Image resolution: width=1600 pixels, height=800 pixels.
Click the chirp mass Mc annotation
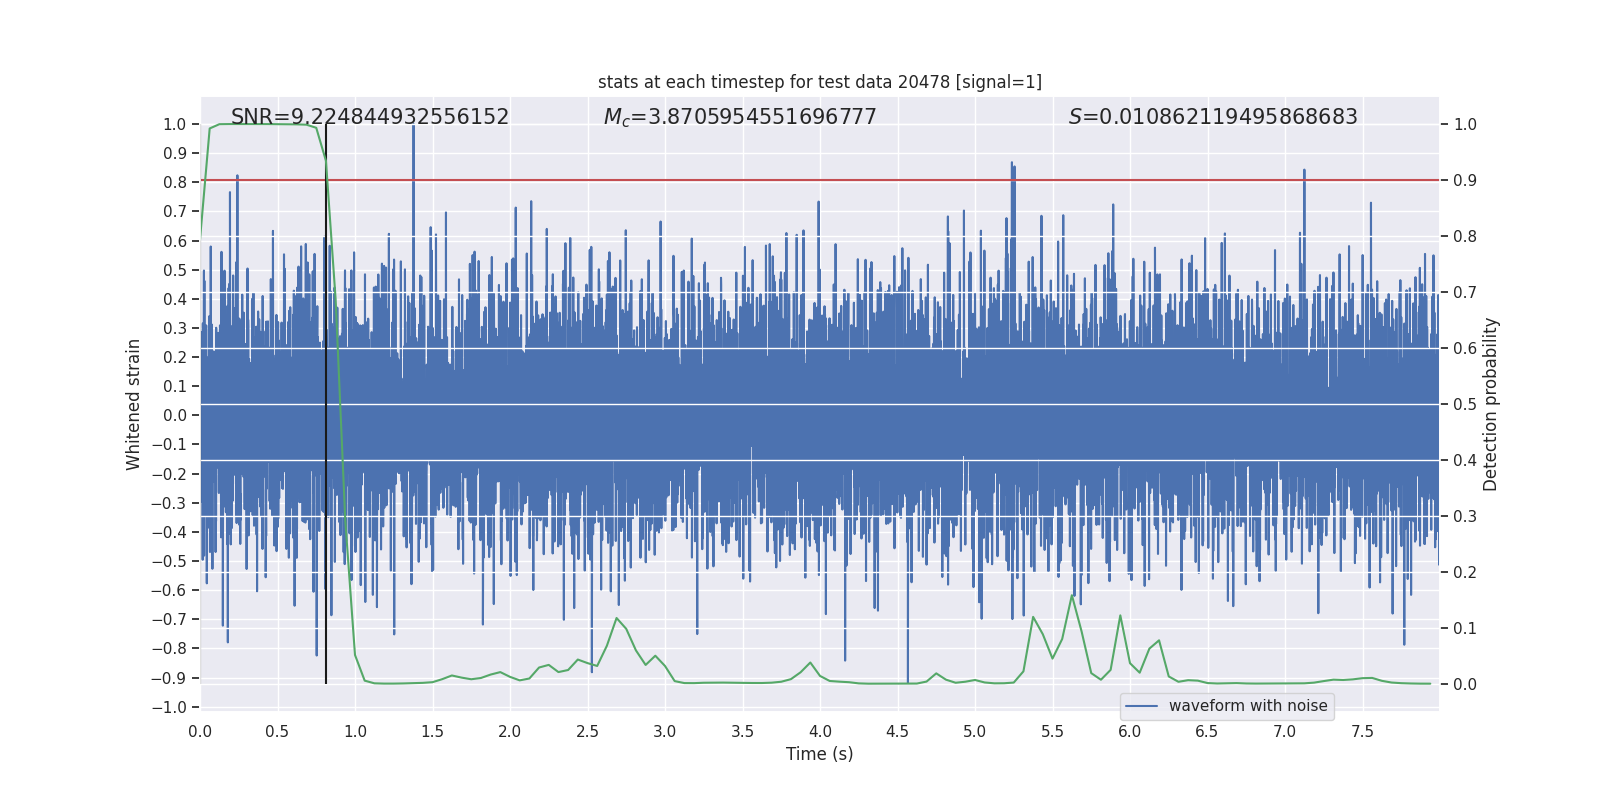tap(739, 117)
